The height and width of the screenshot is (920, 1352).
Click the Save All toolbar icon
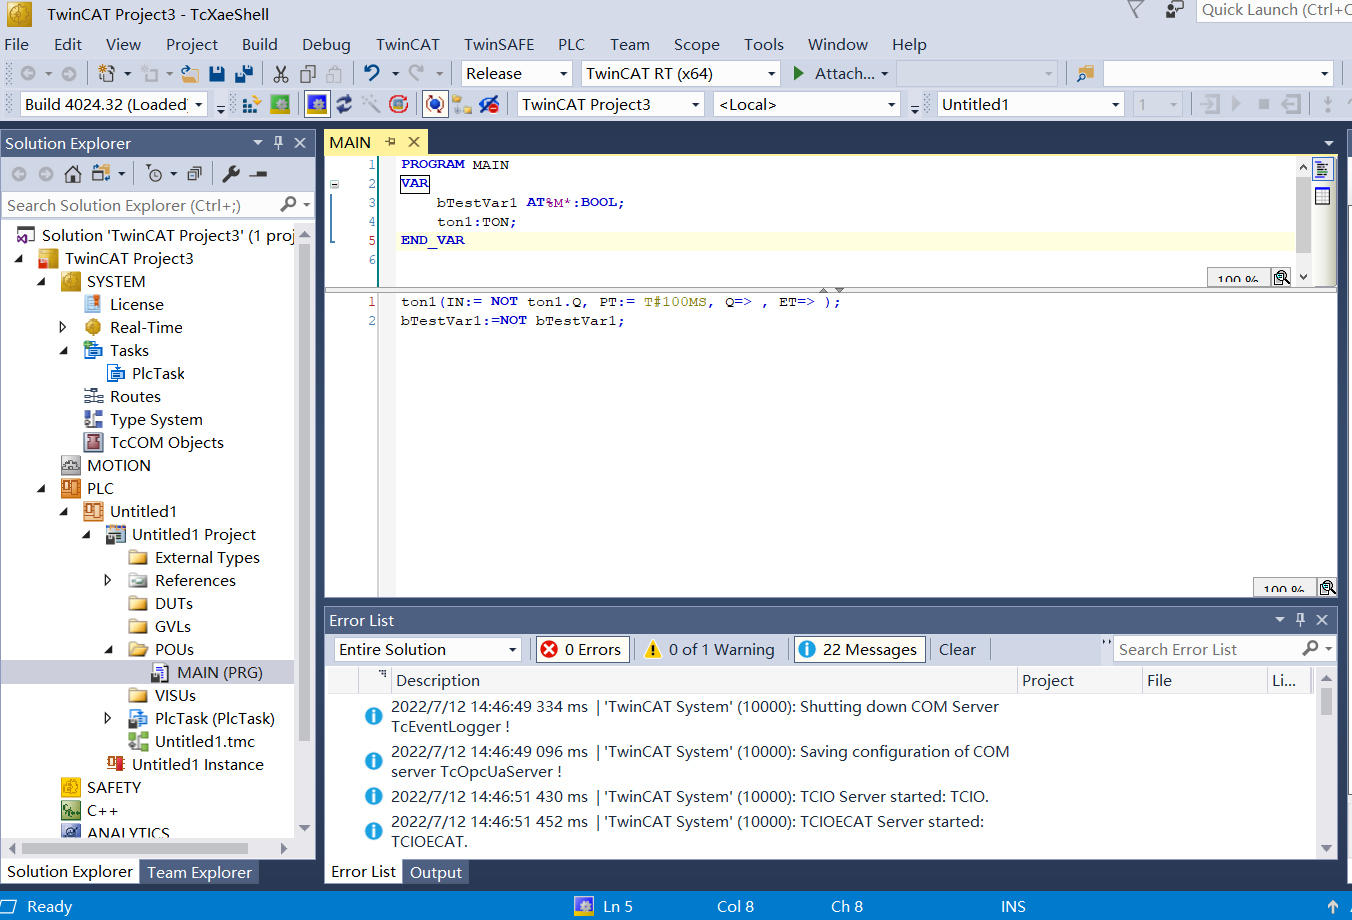coord(243,74)
